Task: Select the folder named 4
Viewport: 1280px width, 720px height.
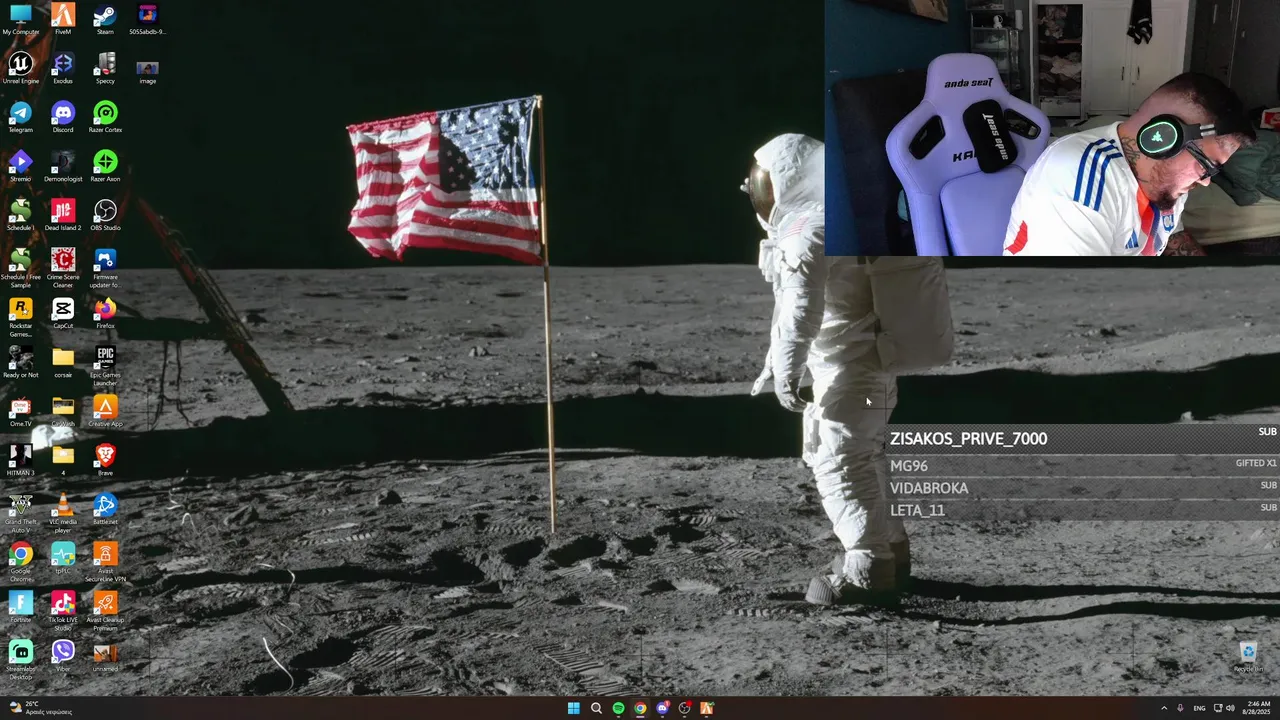Action: [63, 460]
